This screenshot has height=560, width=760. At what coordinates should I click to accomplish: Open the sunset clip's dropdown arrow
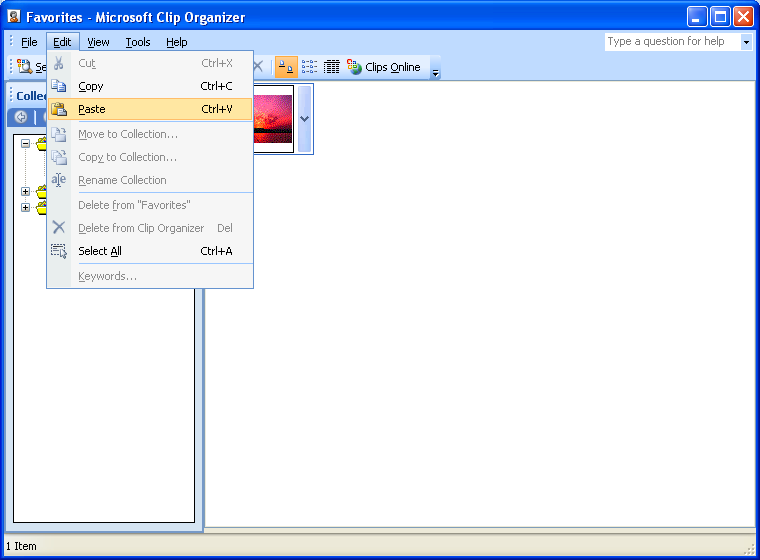point(304,119)
